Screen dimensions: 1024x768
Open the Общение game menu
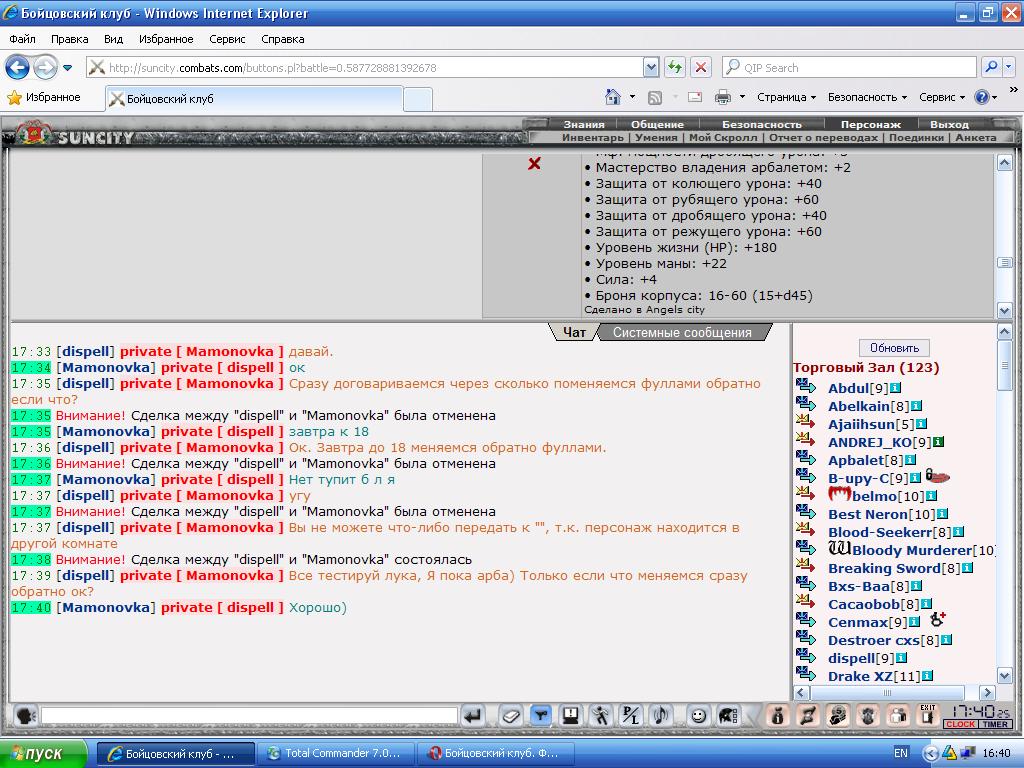[x=657, y=124]
